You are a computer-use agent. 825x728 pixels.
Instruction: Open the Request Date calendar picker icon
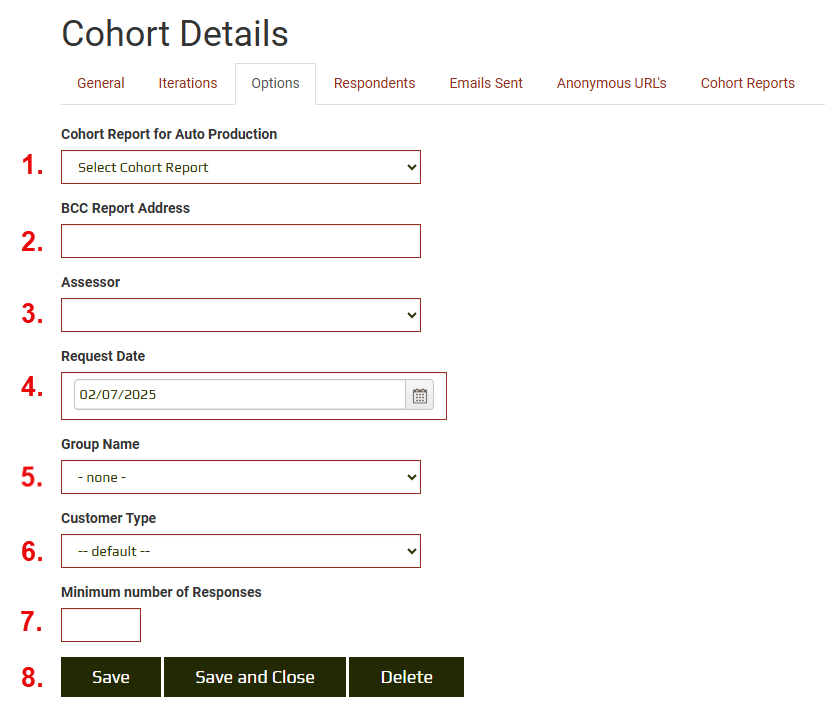click(420, 395)
